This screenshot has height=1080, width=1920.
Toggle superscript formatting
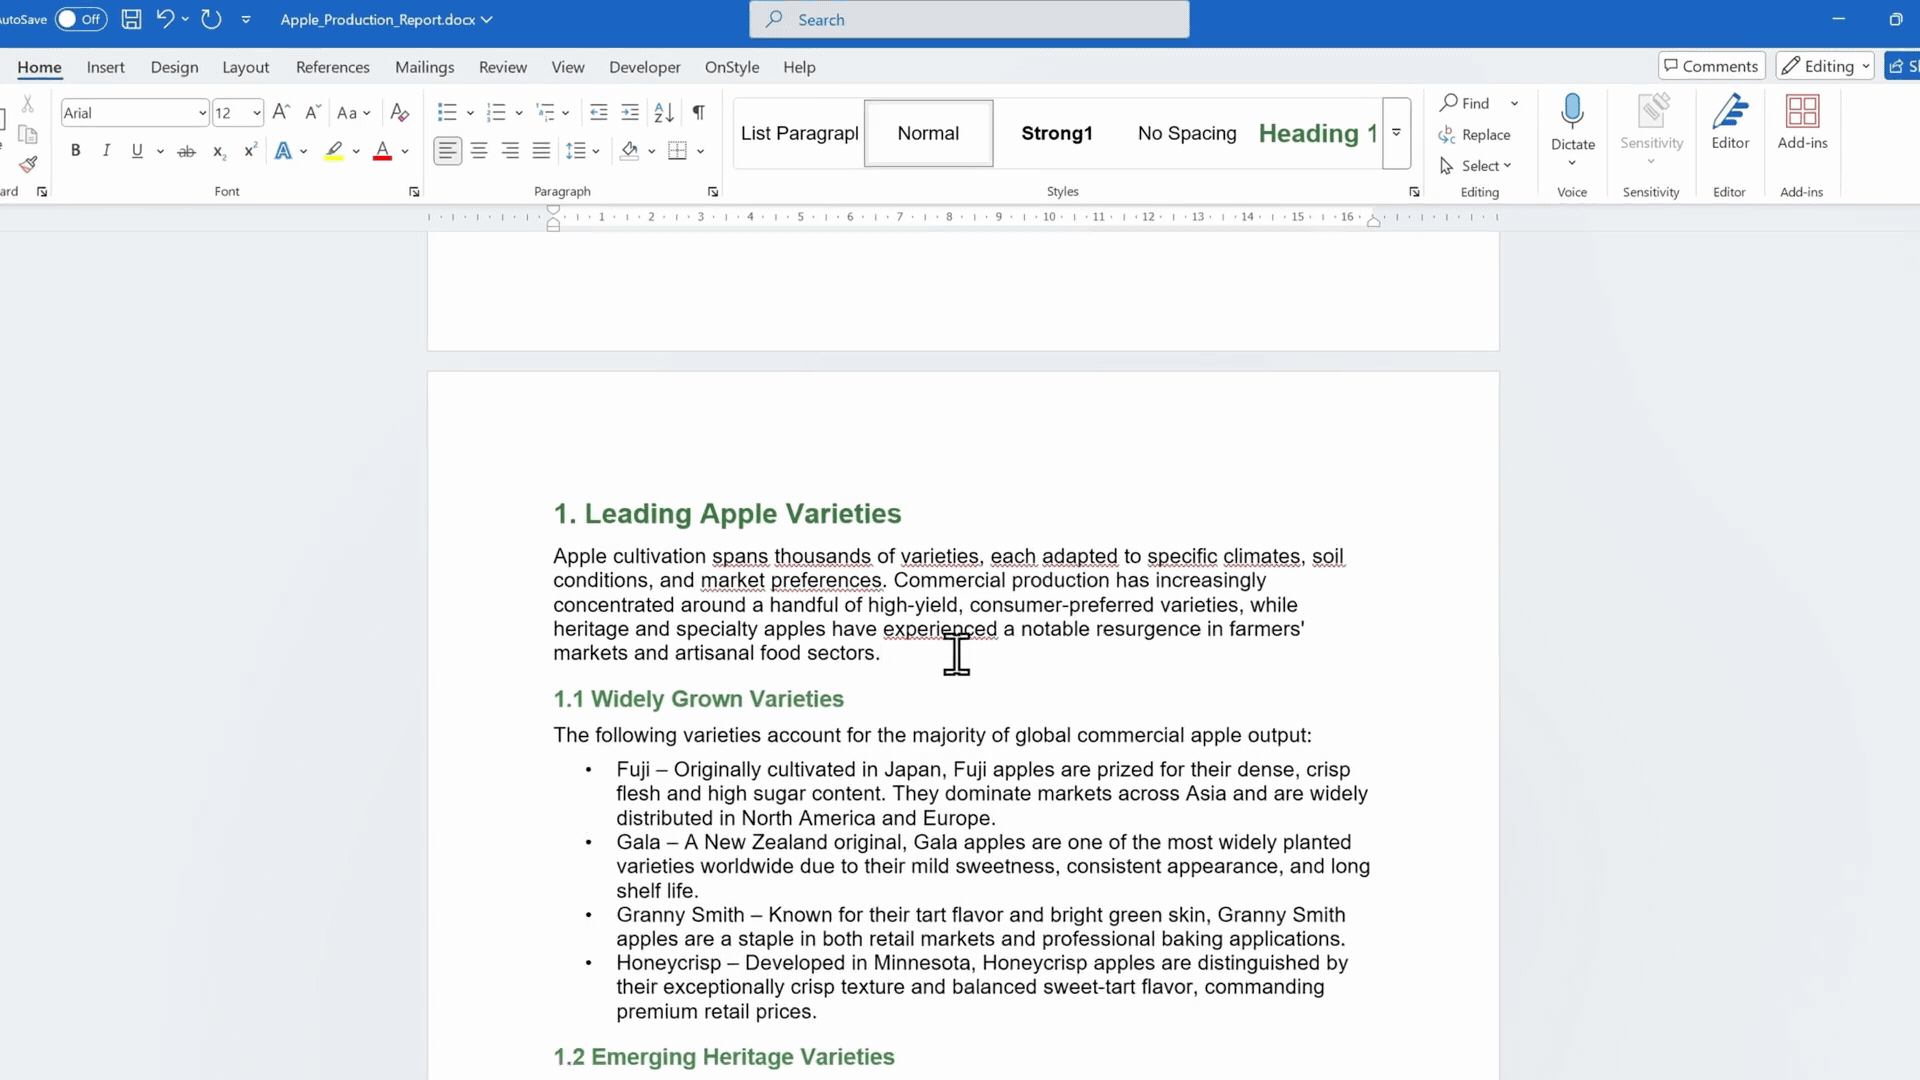click(250, 151)
